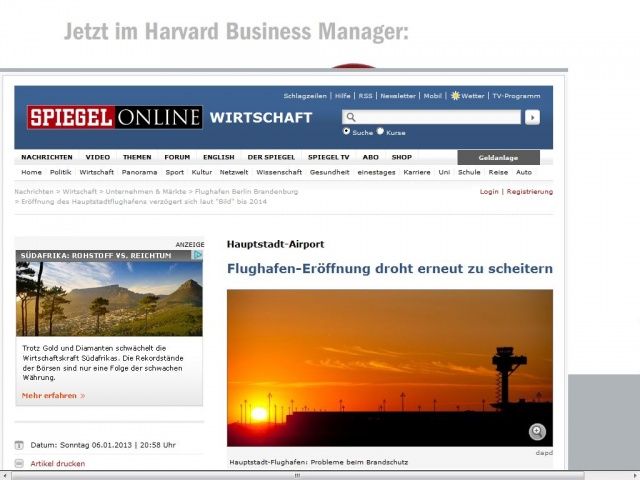
Task: Open the airport sunset photo
Action: [x=390, y=368]
